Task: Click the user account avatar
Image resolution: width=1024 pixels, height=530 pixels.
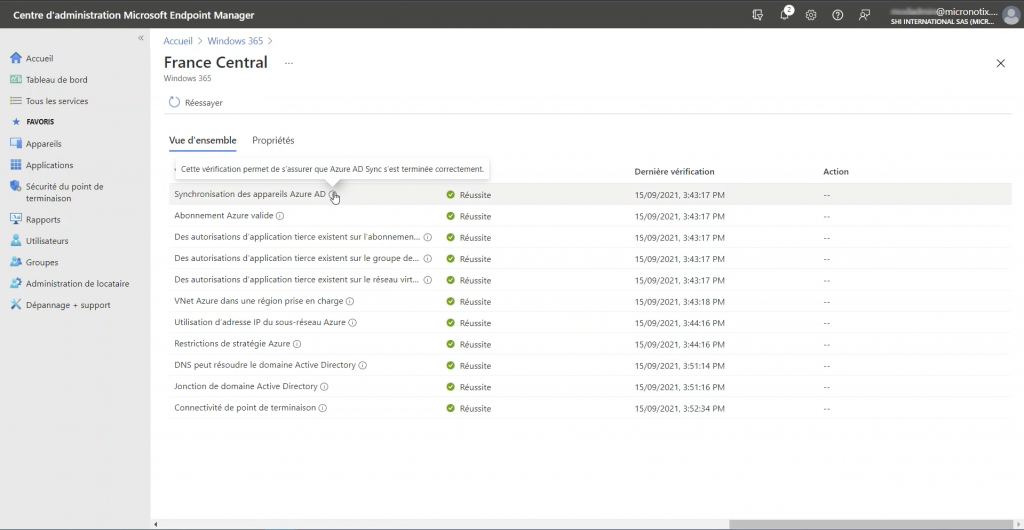Action: [x=1010, y=15]
